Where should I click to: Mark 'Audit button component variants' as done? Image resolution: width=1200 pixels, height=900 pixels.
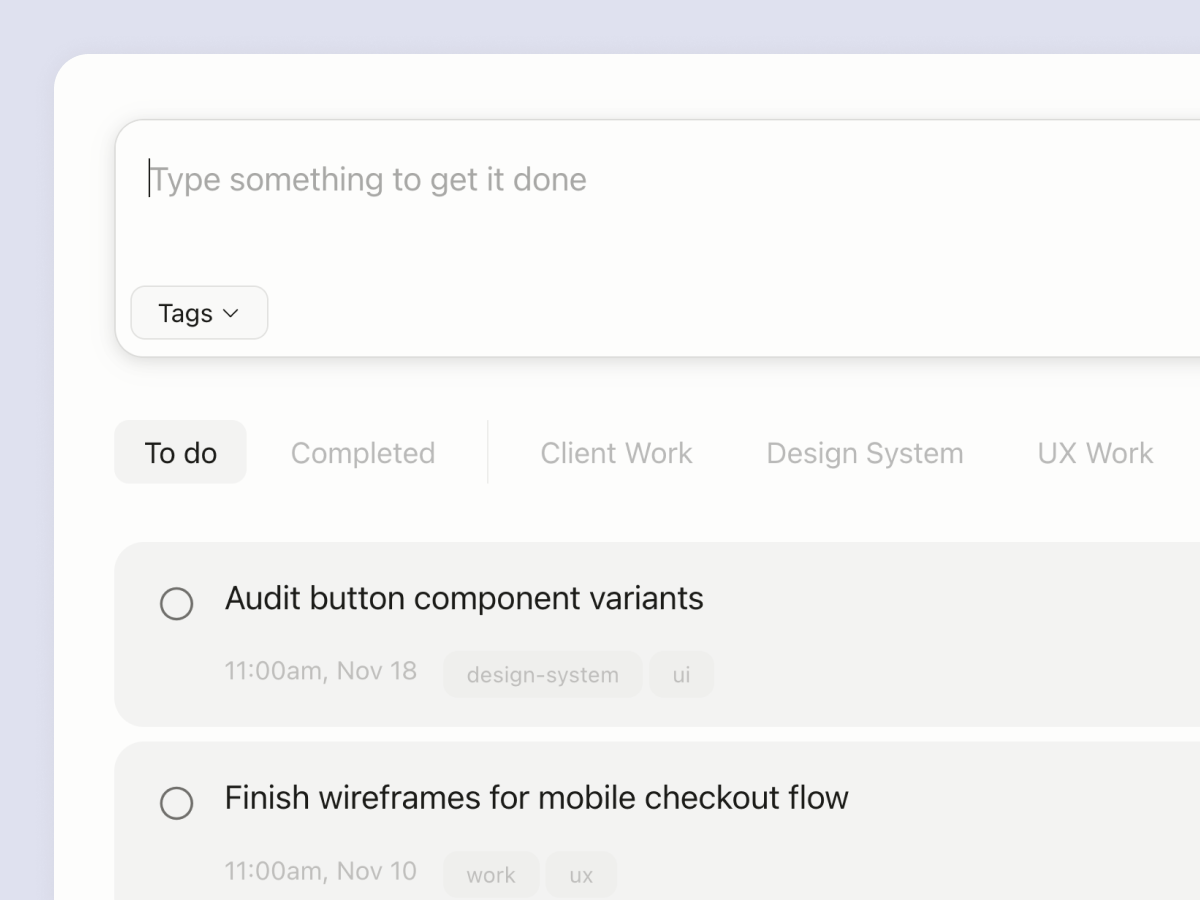click(x=177, y=604)
